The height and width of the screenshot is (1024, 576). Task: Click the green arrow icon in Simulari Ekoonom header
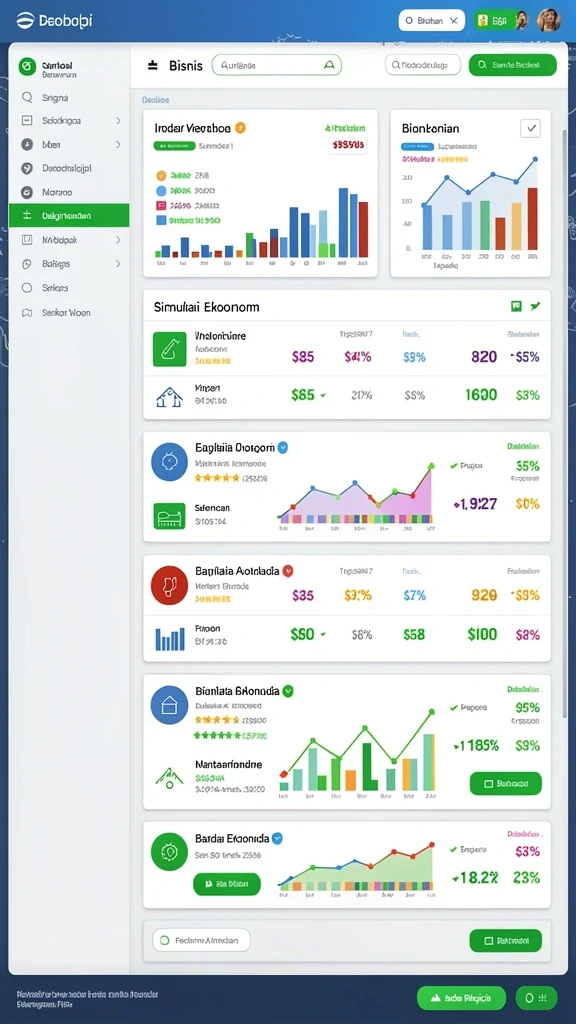536,306
